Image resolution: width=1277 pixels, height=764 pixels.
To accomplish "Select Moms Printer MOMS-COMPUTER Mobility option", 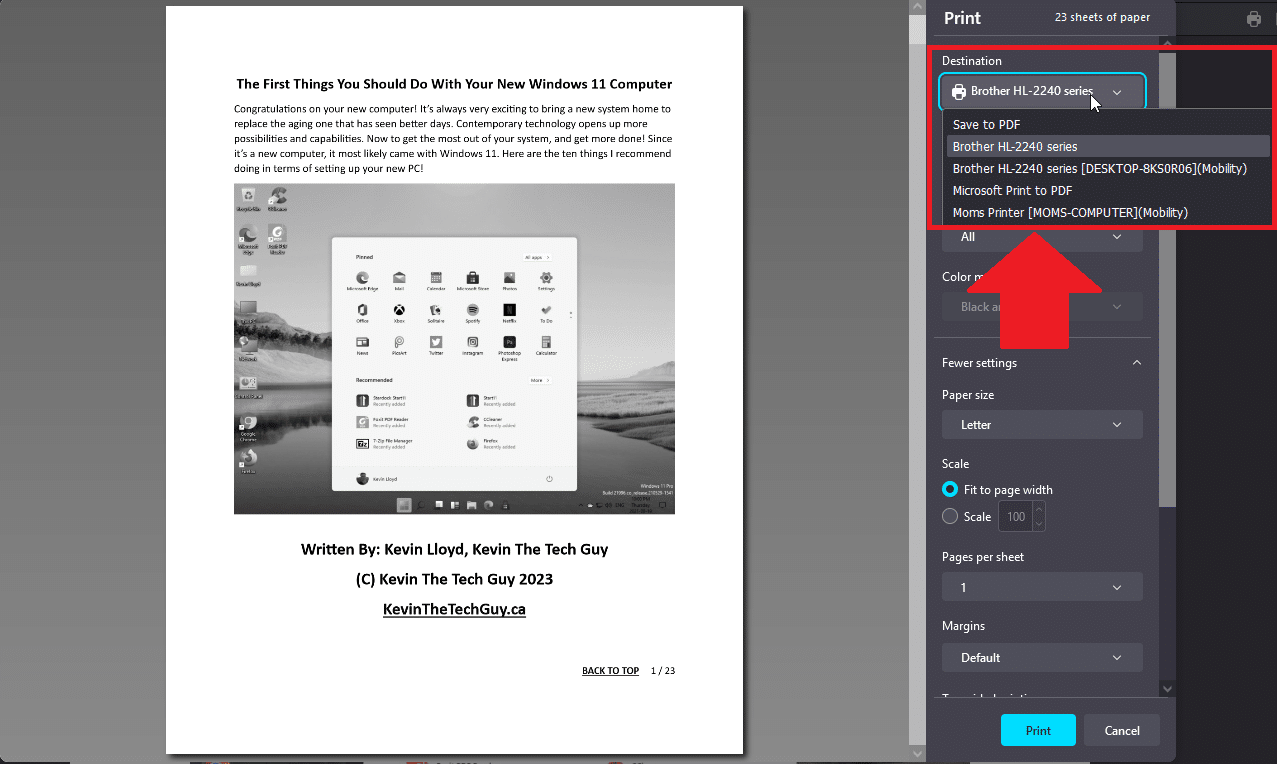I will click(1108, 213).
